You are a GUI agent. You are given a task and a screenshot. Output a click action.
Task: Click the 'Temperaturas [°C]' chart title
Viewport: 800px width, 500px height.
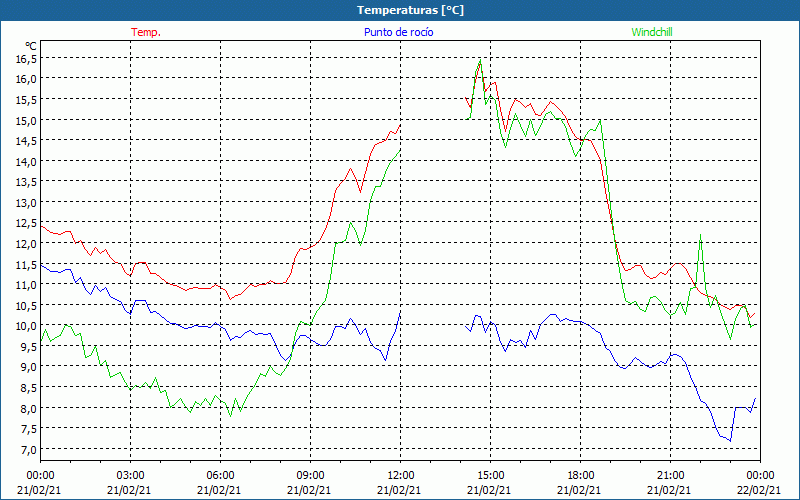(x=410, y=10)
